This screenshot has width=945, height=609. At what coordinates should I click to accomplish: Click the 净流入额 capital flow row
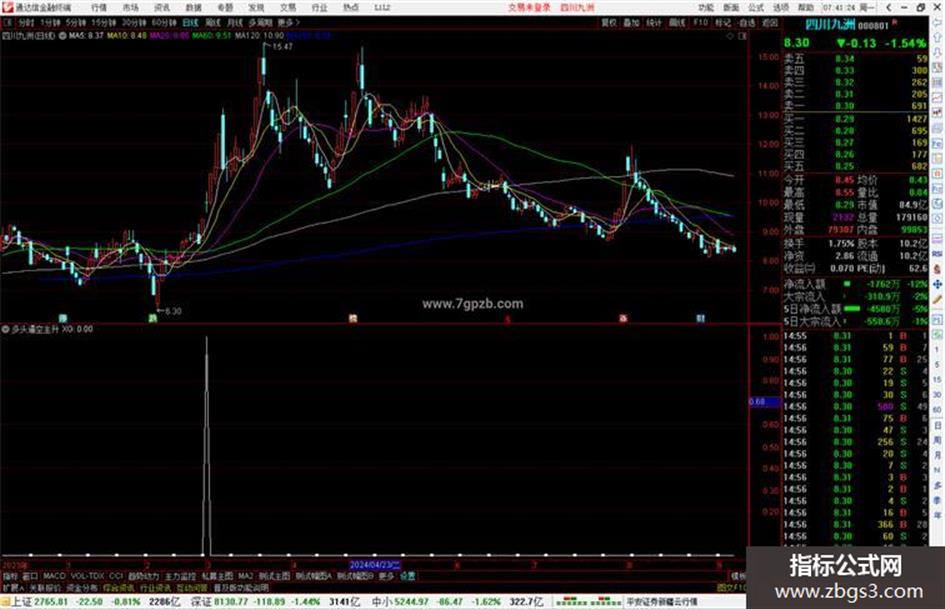856,283
